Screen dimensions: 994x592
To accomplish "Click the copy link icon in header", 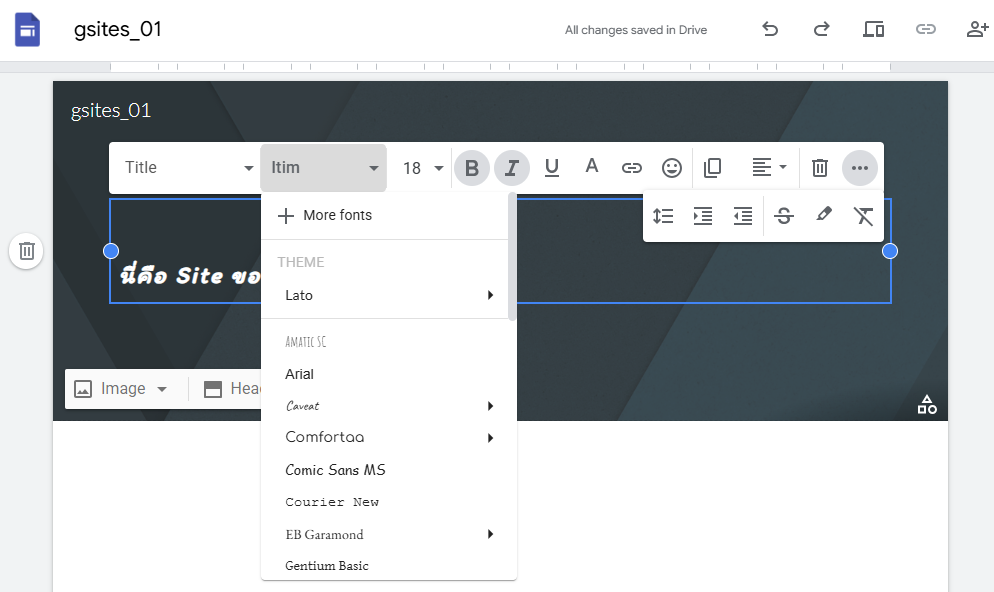I will click(x=926, y=29).
